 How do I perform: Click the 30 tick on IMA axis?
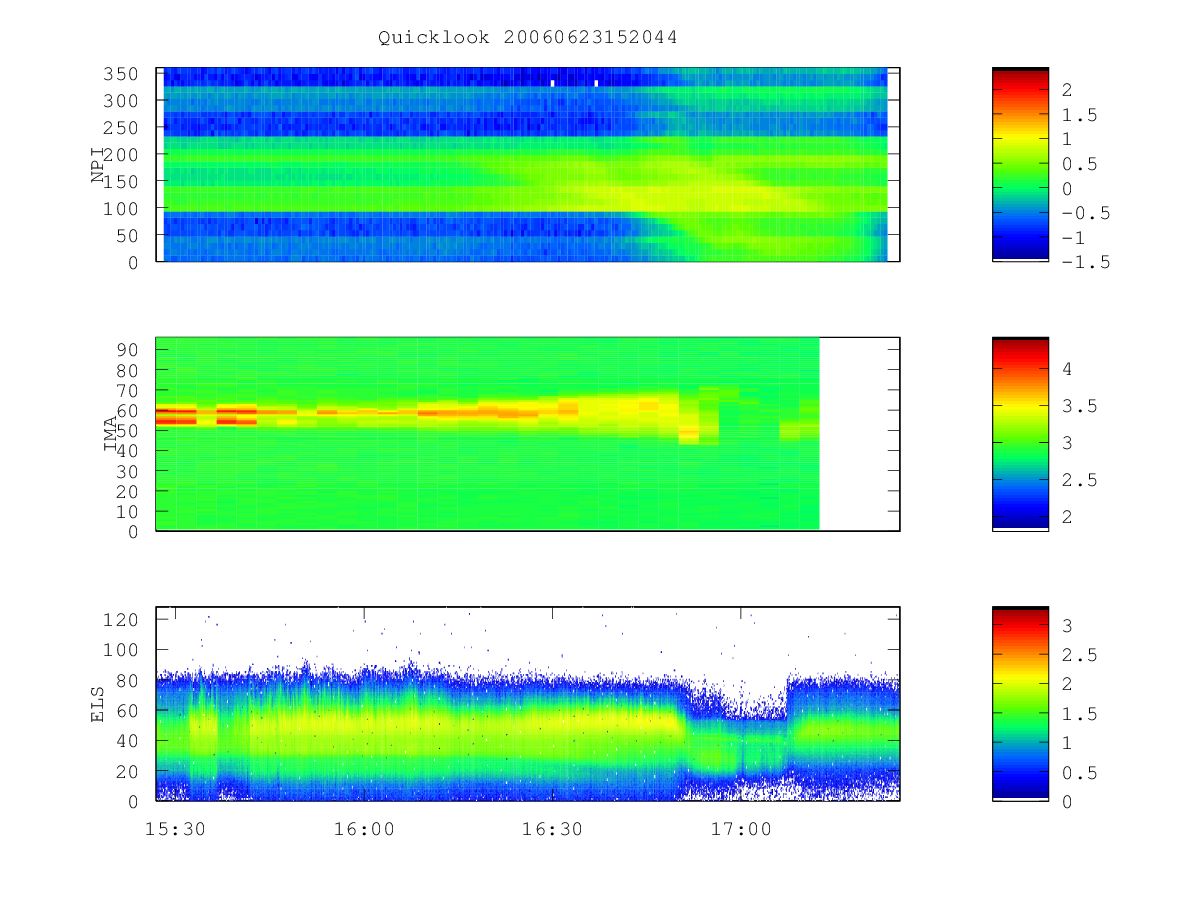click(x=129, y=471)
